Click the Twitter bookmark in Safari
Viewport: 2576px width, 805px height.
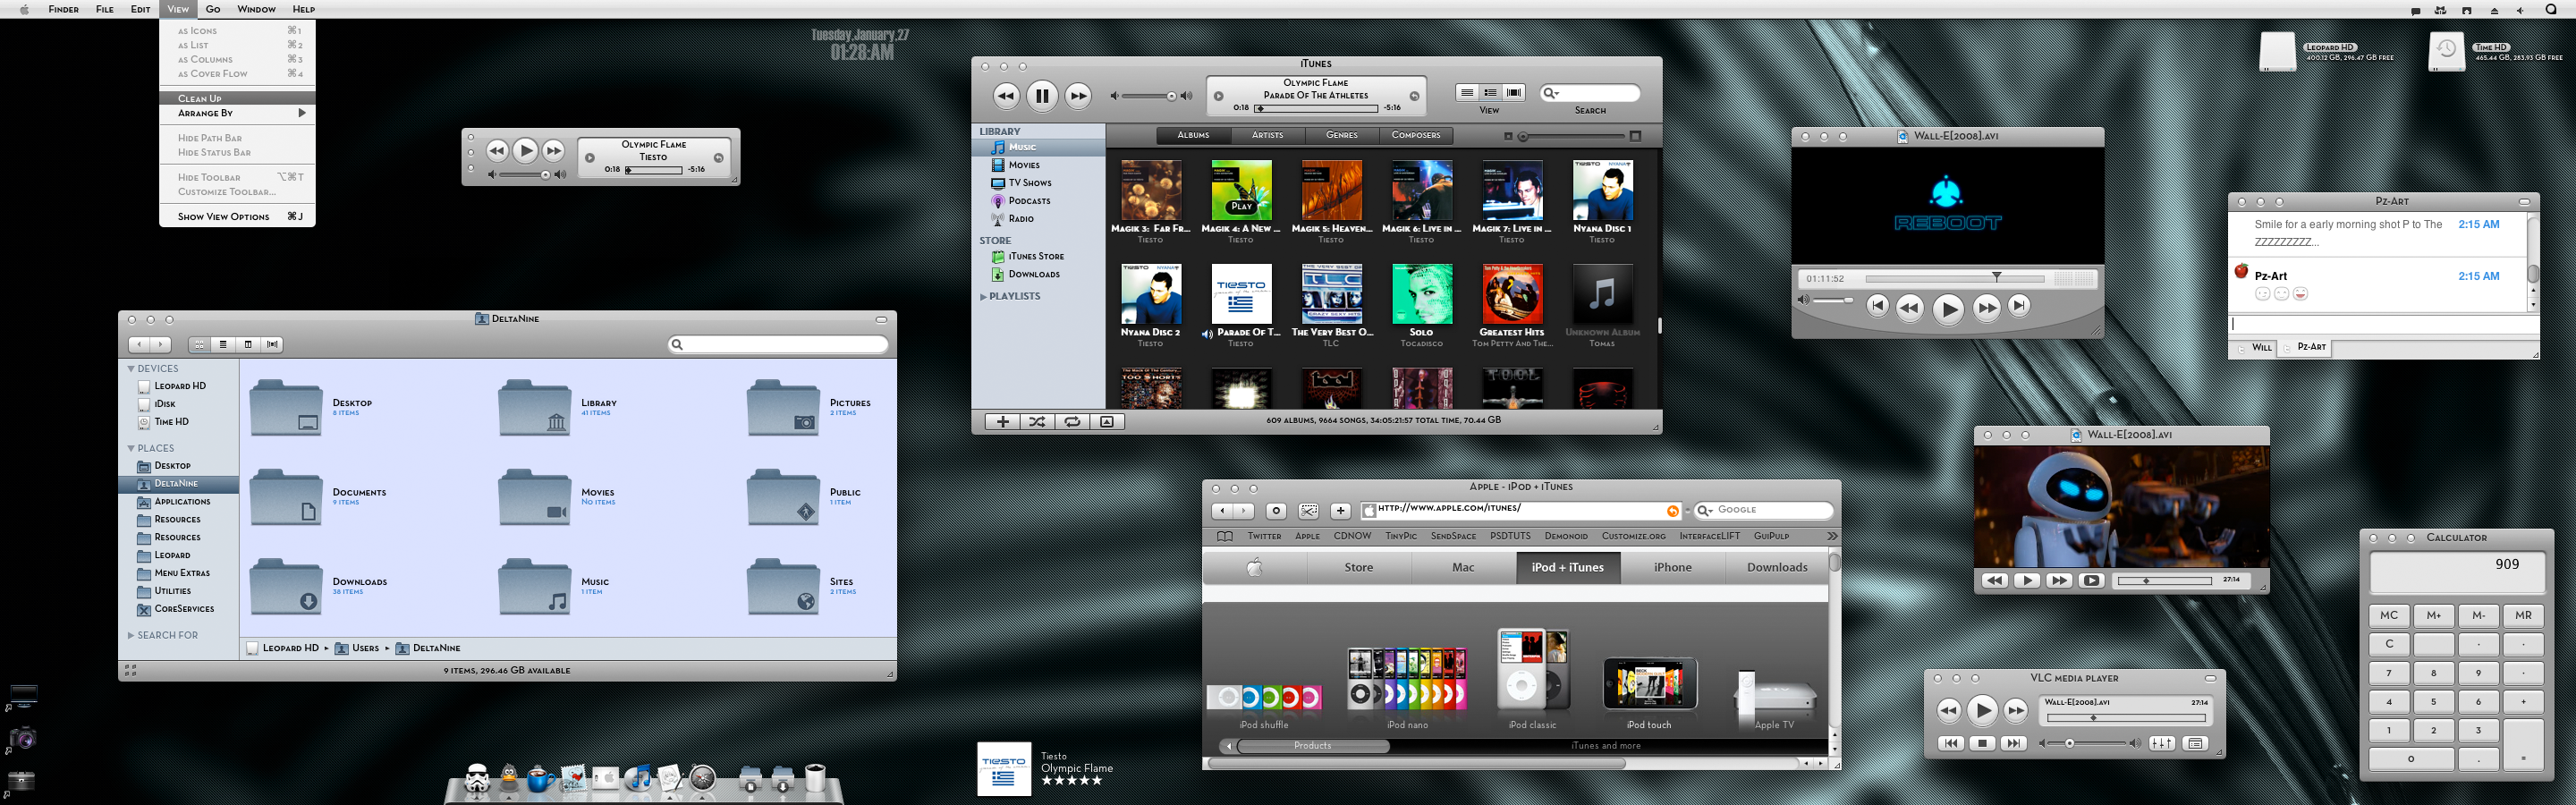1264,536
